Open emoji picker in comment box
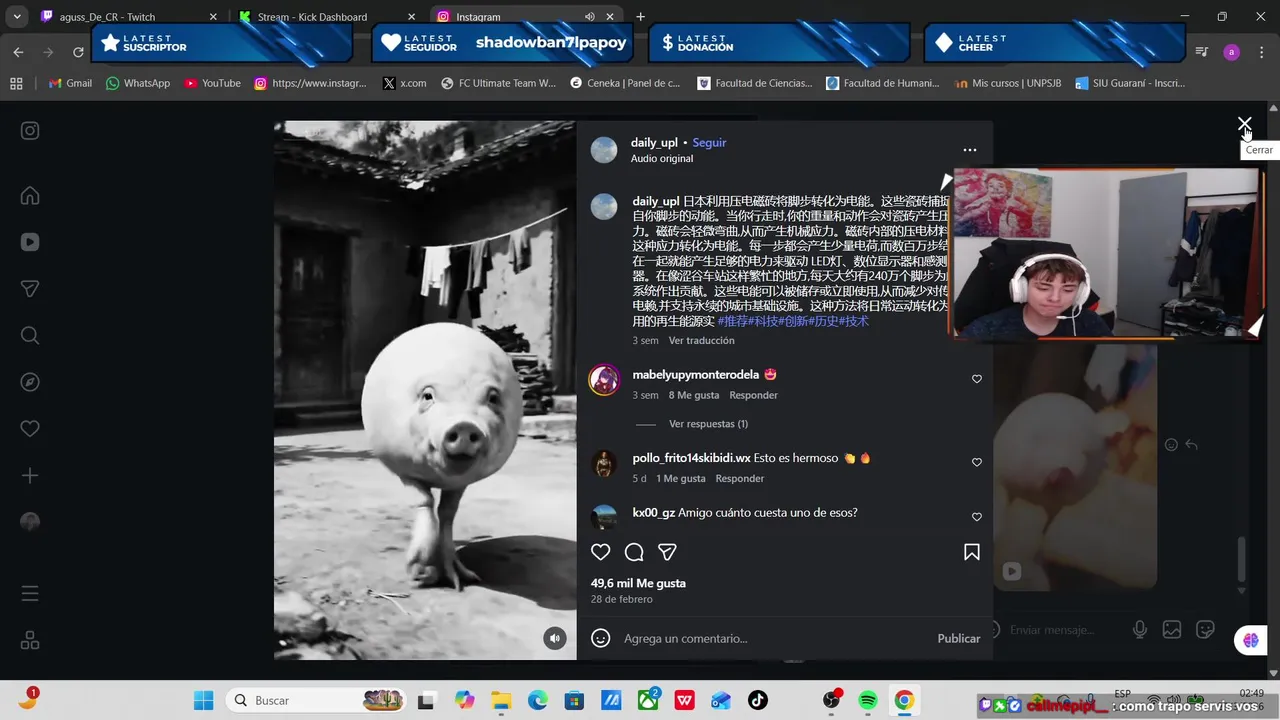Viewport: 1280px width, 720px height. pos(600,638)
